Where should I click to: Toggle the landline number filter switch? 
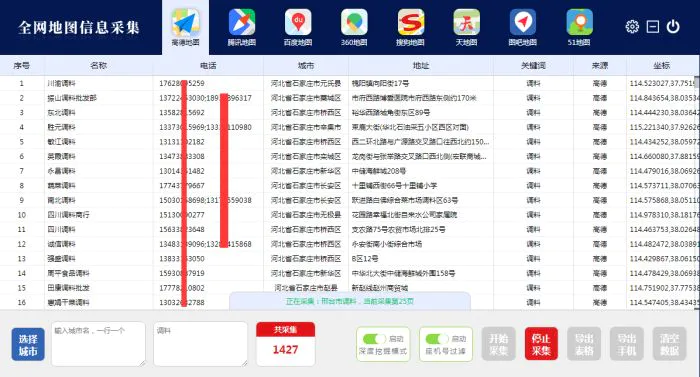coord(437,339)
